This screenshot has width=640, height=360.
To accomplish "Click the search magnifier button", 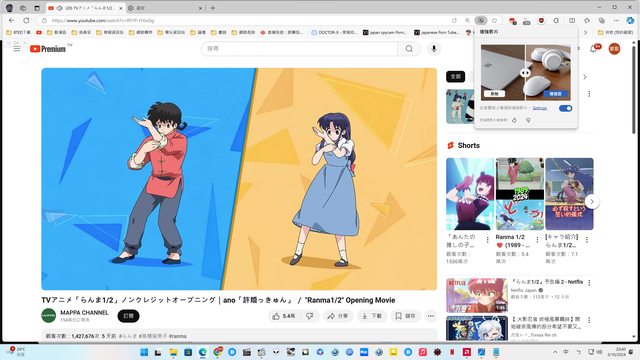I will point(409,49).
